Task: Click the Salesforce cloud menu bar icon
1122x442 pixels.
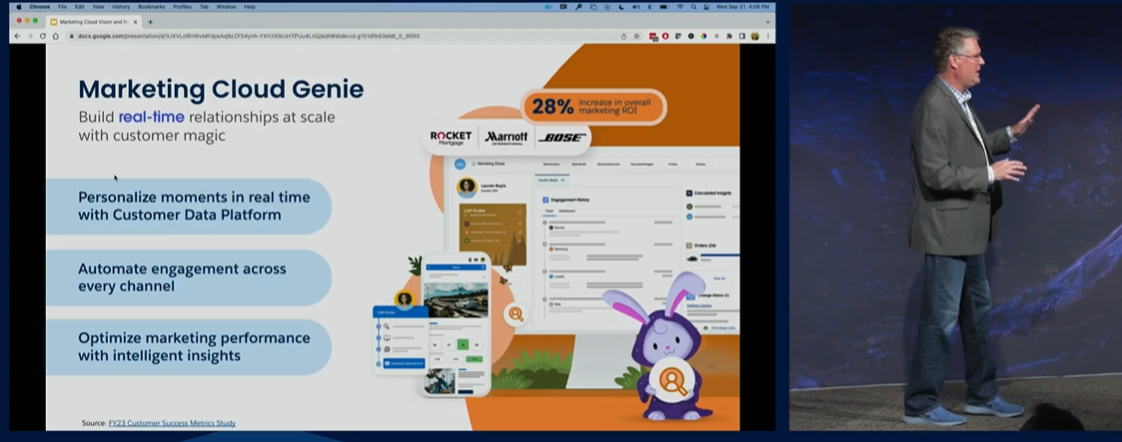Action: 548,7
